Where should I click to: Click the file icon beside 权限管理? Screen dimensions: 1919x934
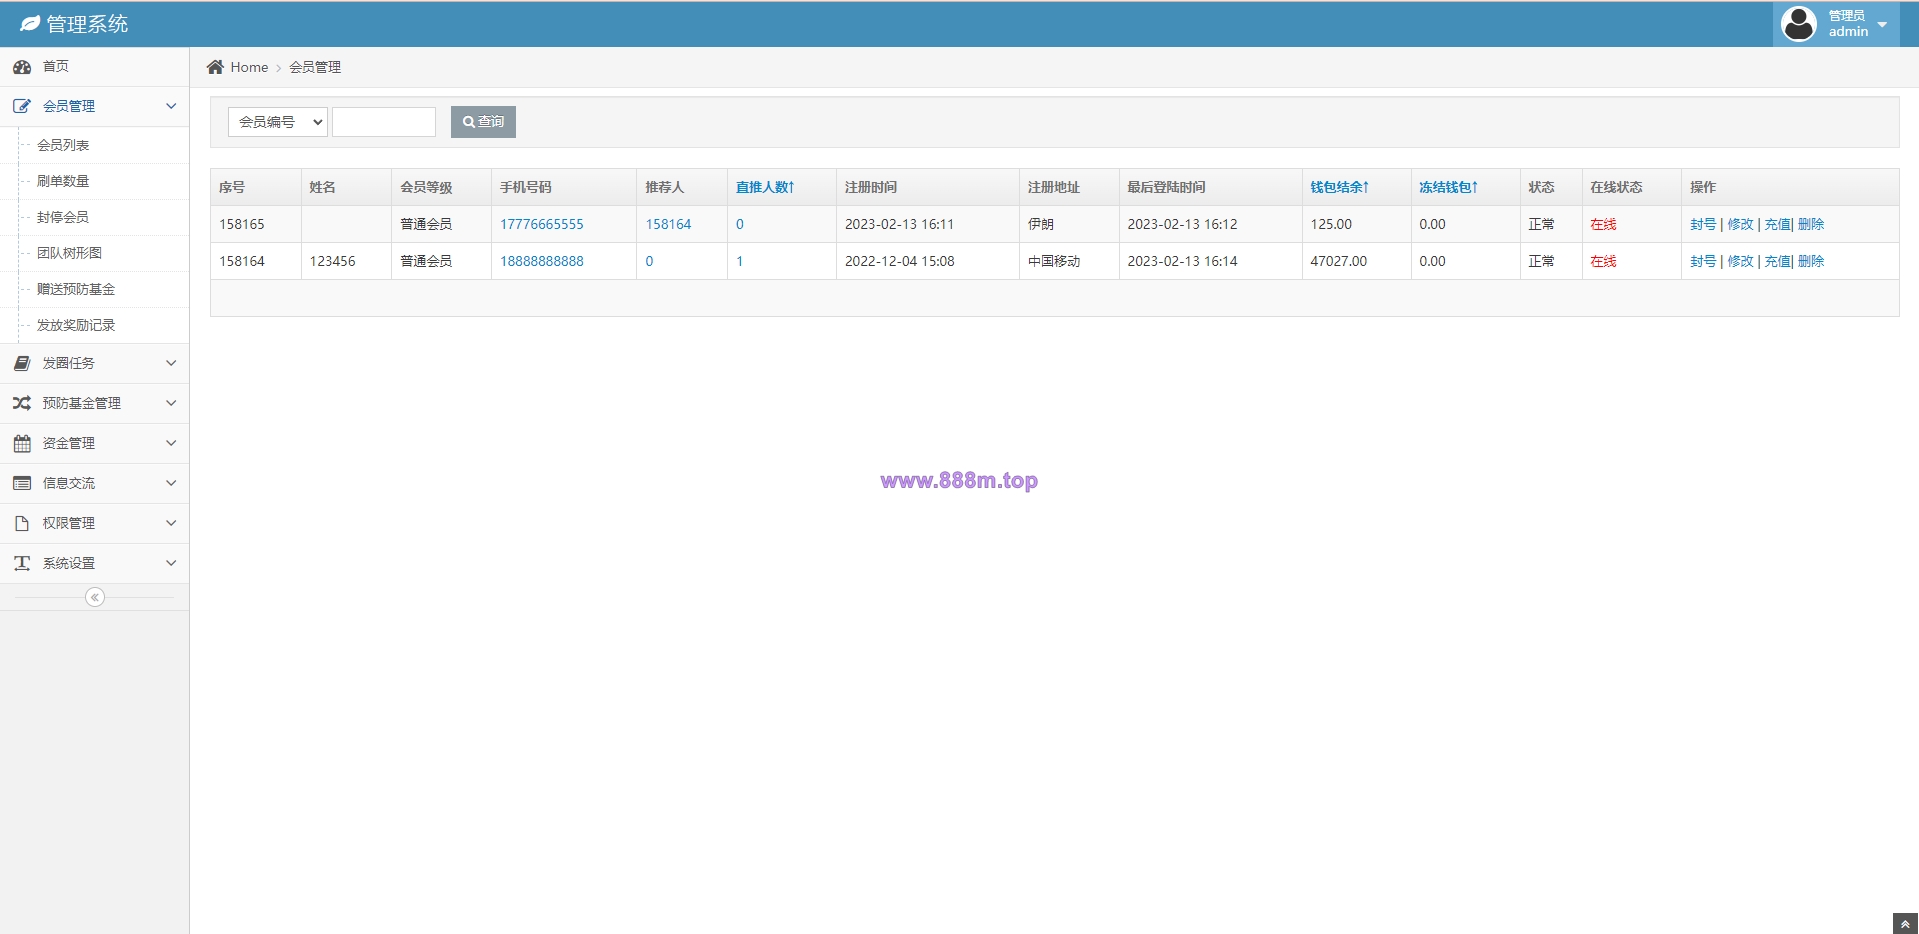(x=22, y=523)
